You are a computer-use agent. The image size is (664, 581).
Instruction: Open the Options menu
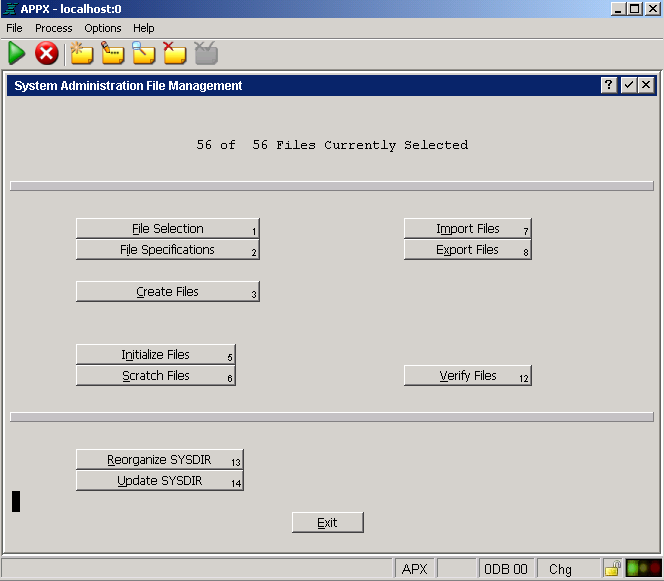point(103,28)
